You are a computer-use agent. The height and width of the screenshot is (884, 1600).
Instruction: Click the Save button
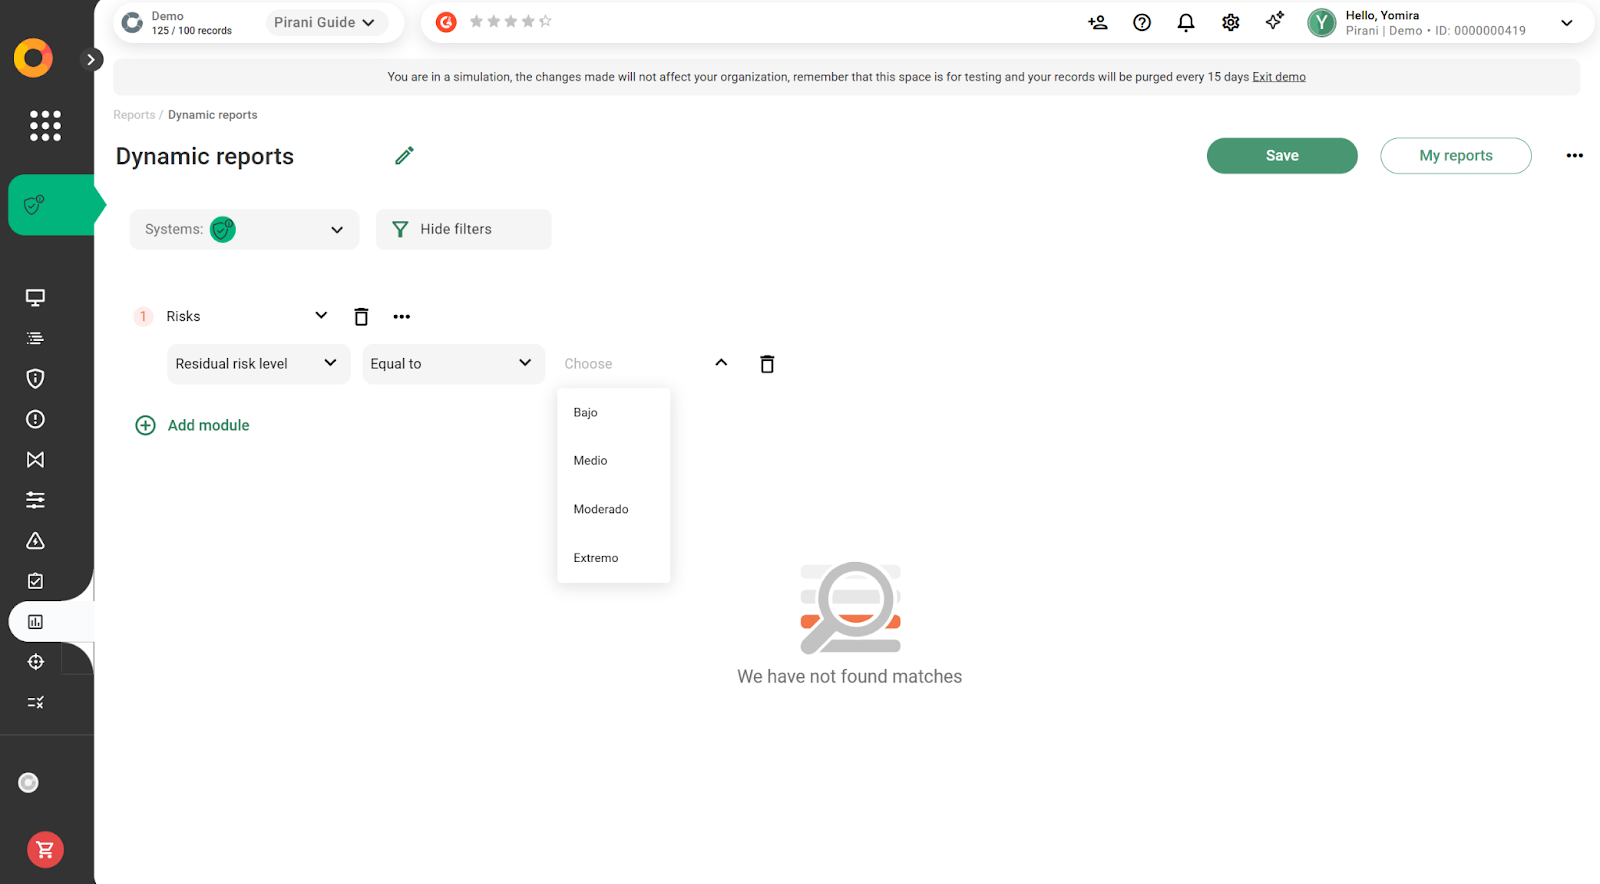click(1281, 156)
